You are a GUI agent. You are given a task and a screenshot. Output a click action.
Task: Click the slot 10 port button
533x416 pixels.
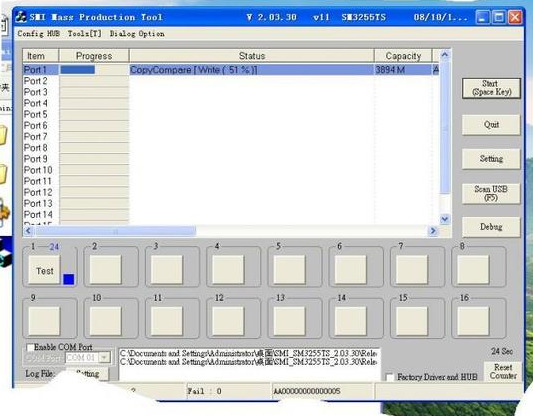tap(106, 321)
